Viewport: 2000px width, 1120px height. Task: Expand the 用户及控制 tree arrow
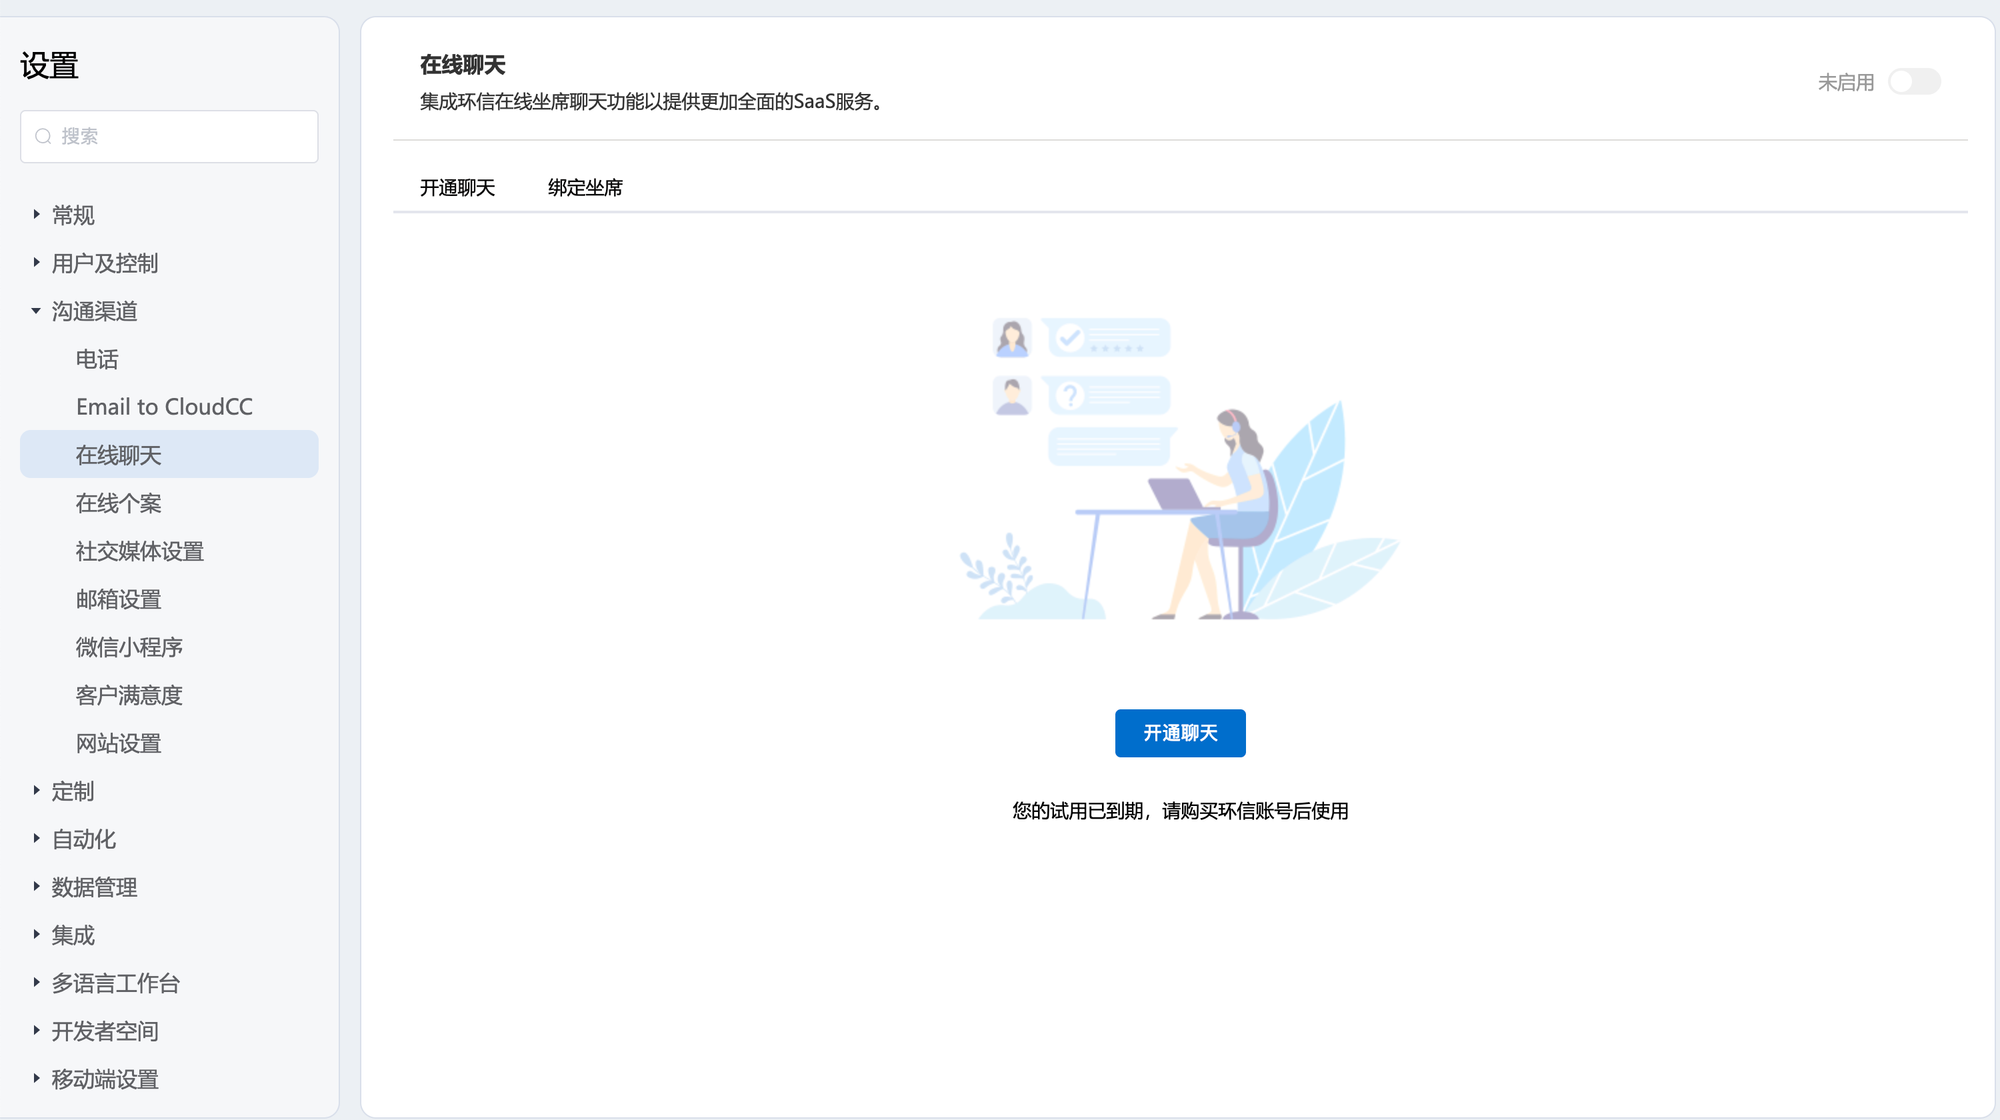click(x=36, y=263)
